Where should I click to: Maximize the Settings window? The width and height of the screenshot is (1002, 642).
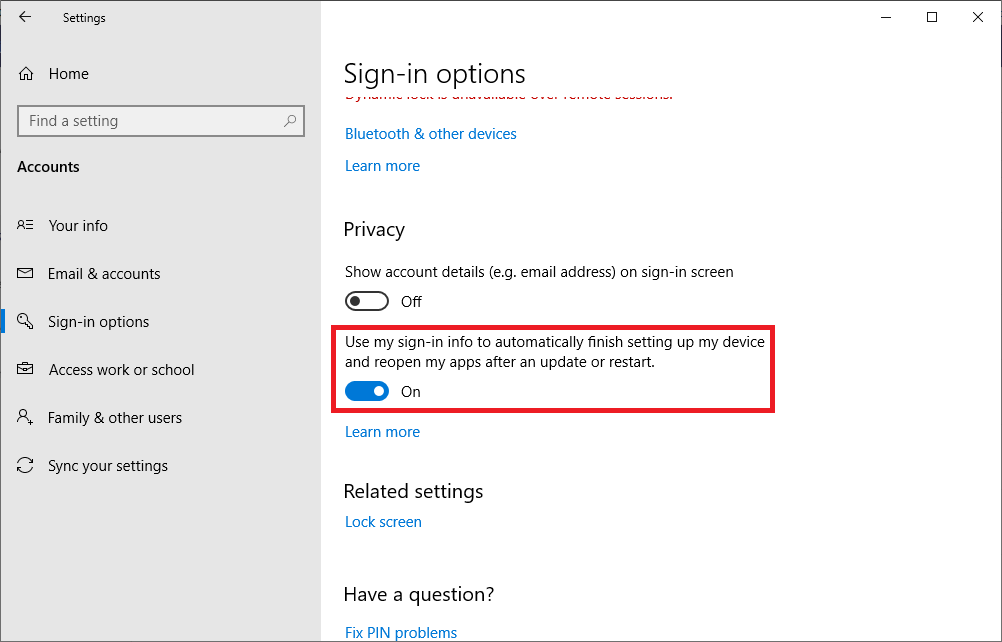pos(932,17)
